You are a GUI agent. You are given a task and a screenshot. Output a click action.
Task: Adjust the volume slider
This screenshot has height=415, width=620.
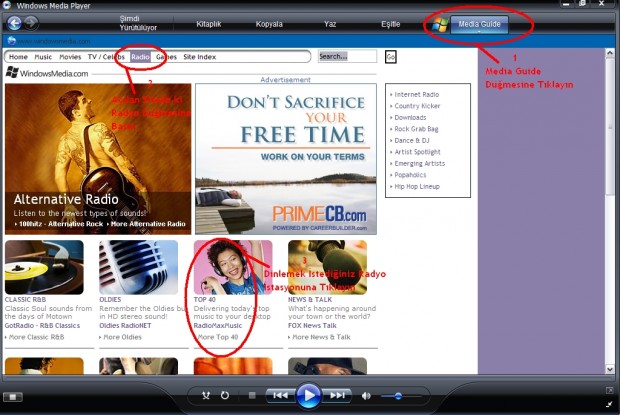coord(401,396)
